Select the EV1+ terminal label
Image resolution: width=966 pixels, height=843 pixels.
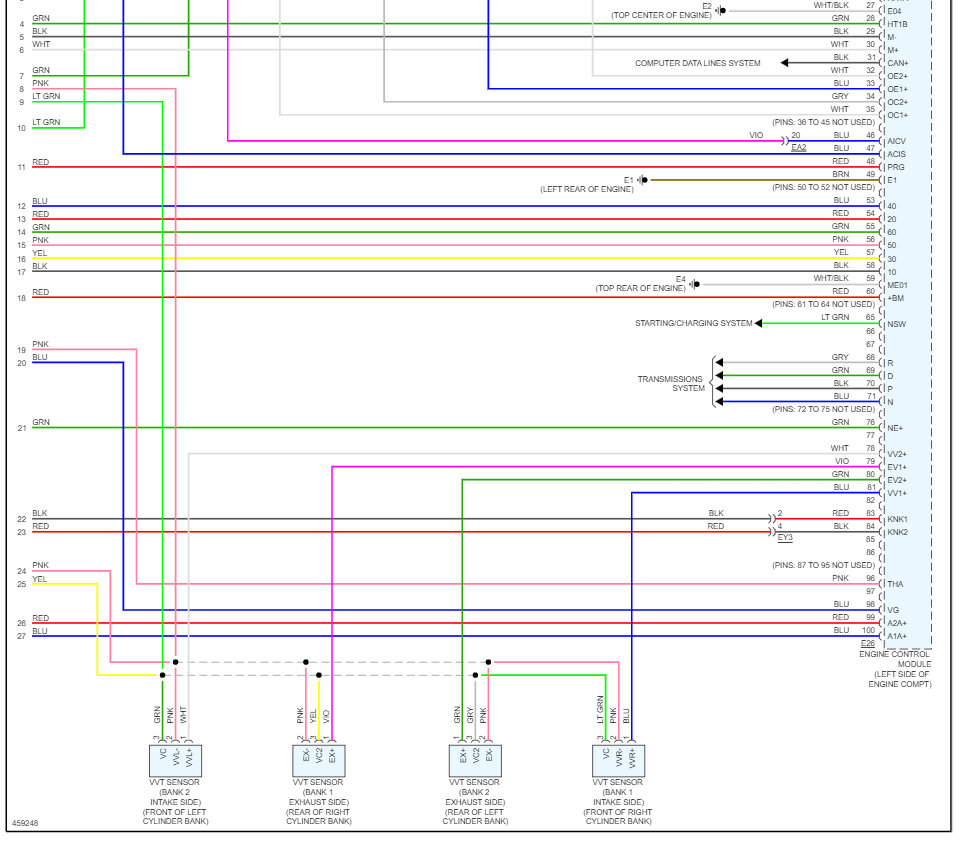(897, 467)
